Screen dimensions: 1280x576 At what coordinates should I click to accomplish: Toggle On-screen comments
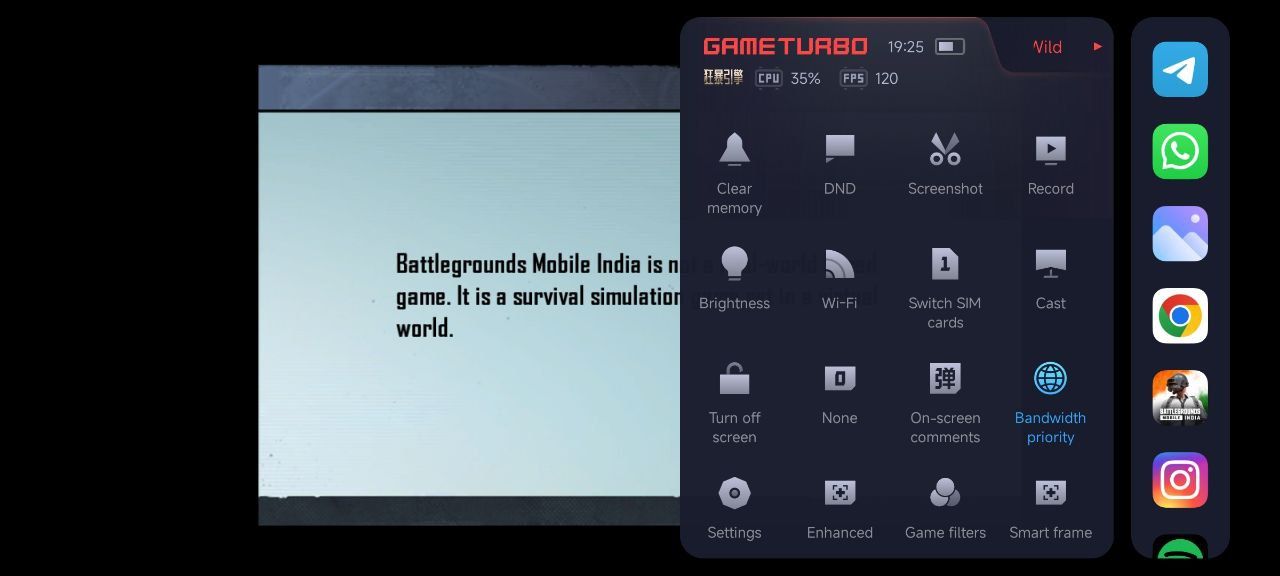(945, 378)
